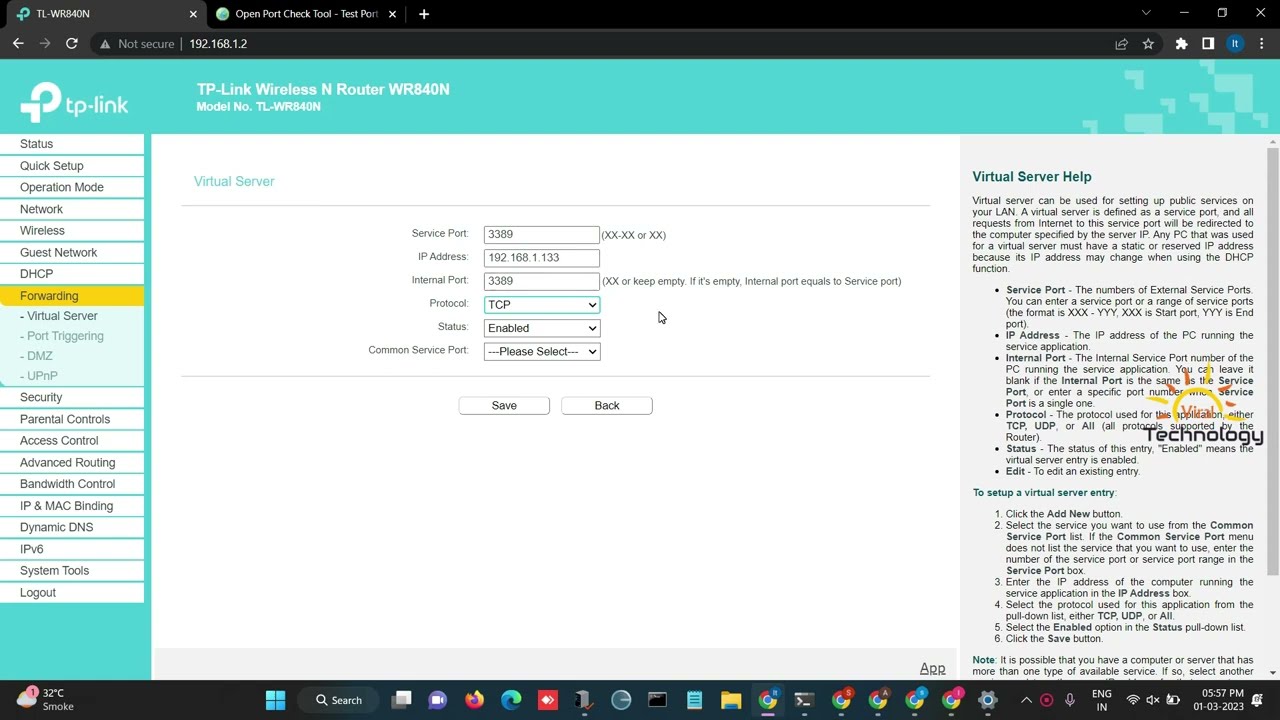Open the Port Triggering submenu
The height and width of the screenshot is (720, 1280).
(x=65, y=336)
